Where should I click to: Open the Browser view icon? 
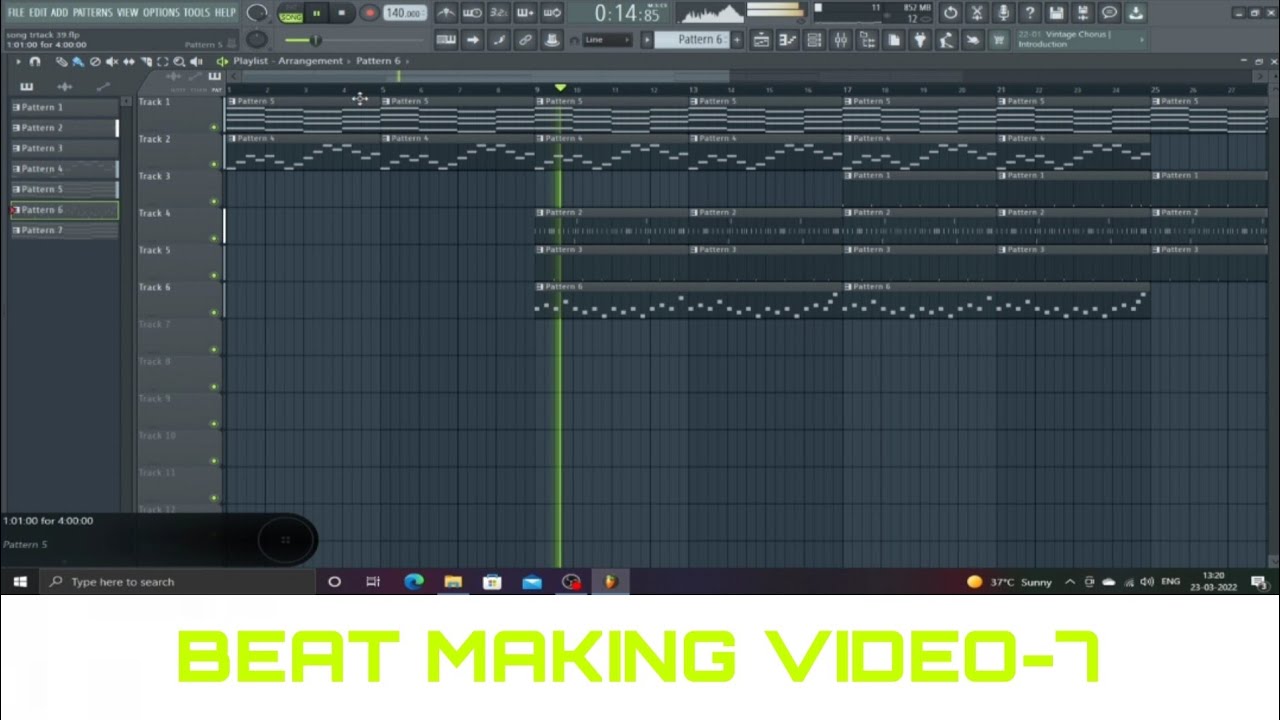(x=867, y=40)
